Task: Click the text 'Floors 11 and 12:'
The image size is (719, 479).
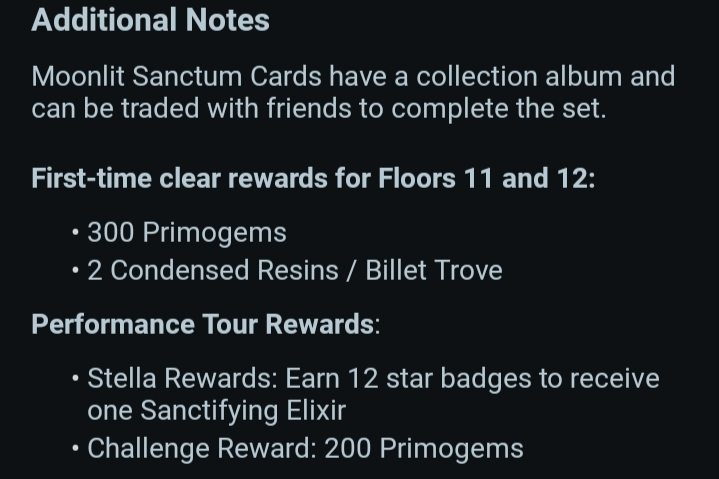Action: tap(487, 178)
